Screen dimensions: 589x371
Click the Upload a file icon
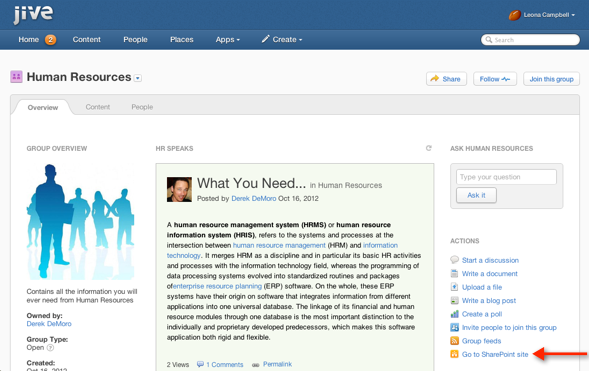[454, 287]
